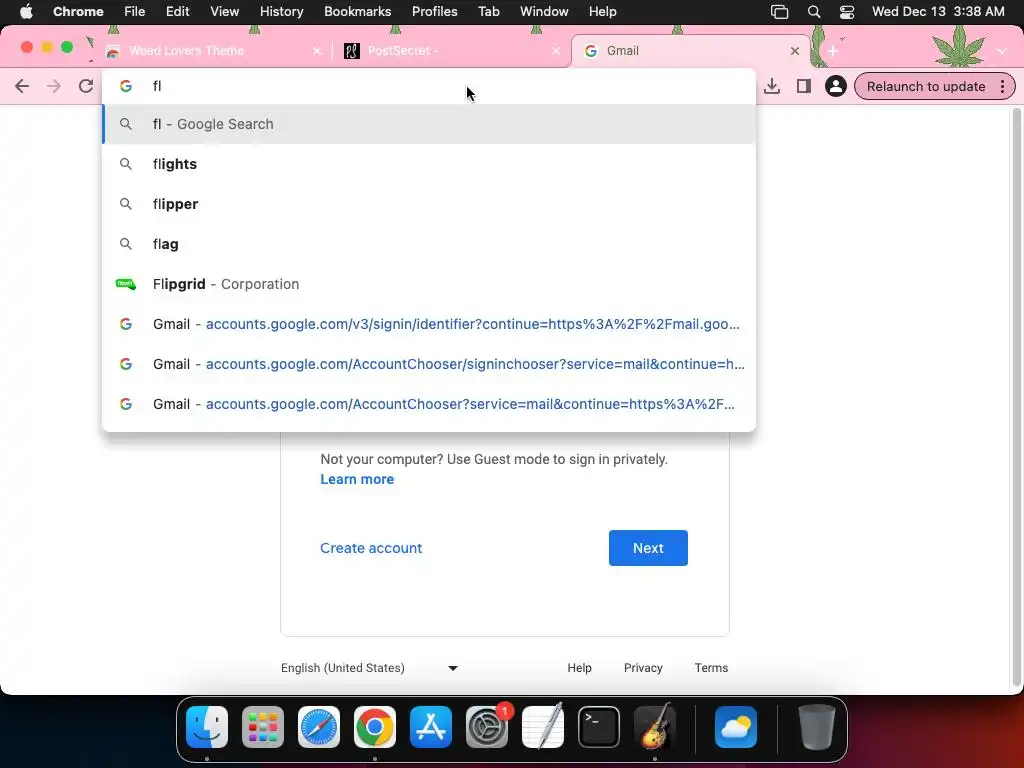The image size is (1024, 768).
Task: Select the Flipgrid Corporation suggestion
Action: coord(429,284)
